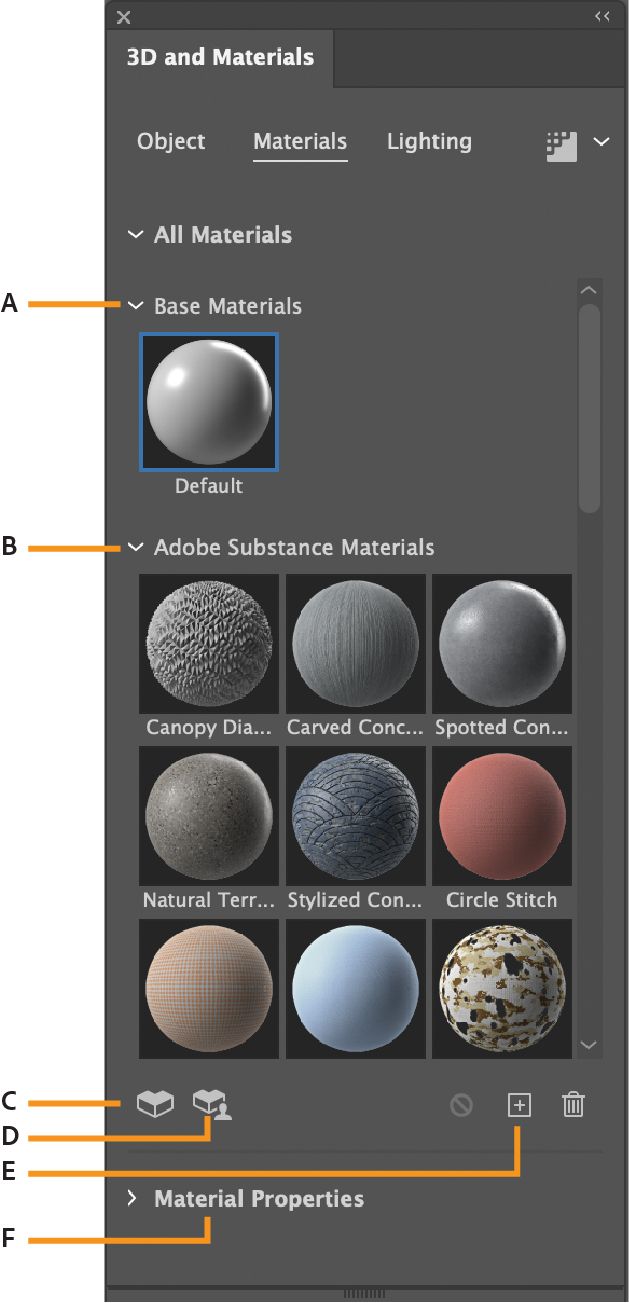Open the Lighting tab
The image size is (629, 1303).
click(429, 142)
